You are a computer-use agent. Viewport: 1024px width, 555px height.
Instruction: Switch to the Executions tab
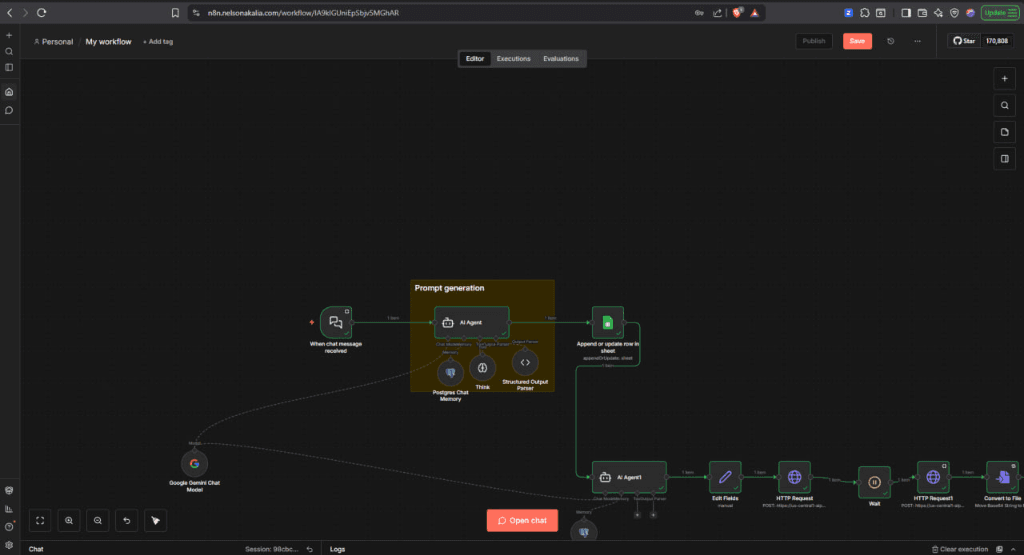click(514, 59)
